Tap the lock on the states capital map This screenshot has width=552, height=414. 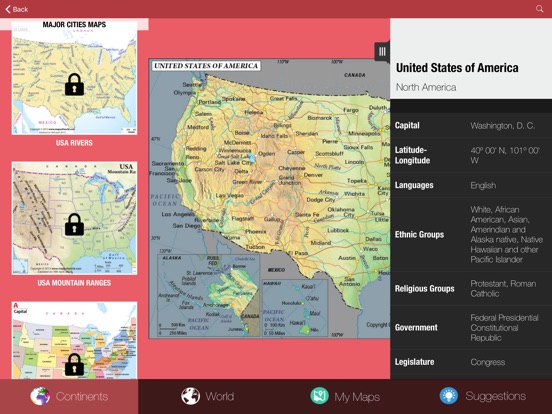(x=74, y=364)
